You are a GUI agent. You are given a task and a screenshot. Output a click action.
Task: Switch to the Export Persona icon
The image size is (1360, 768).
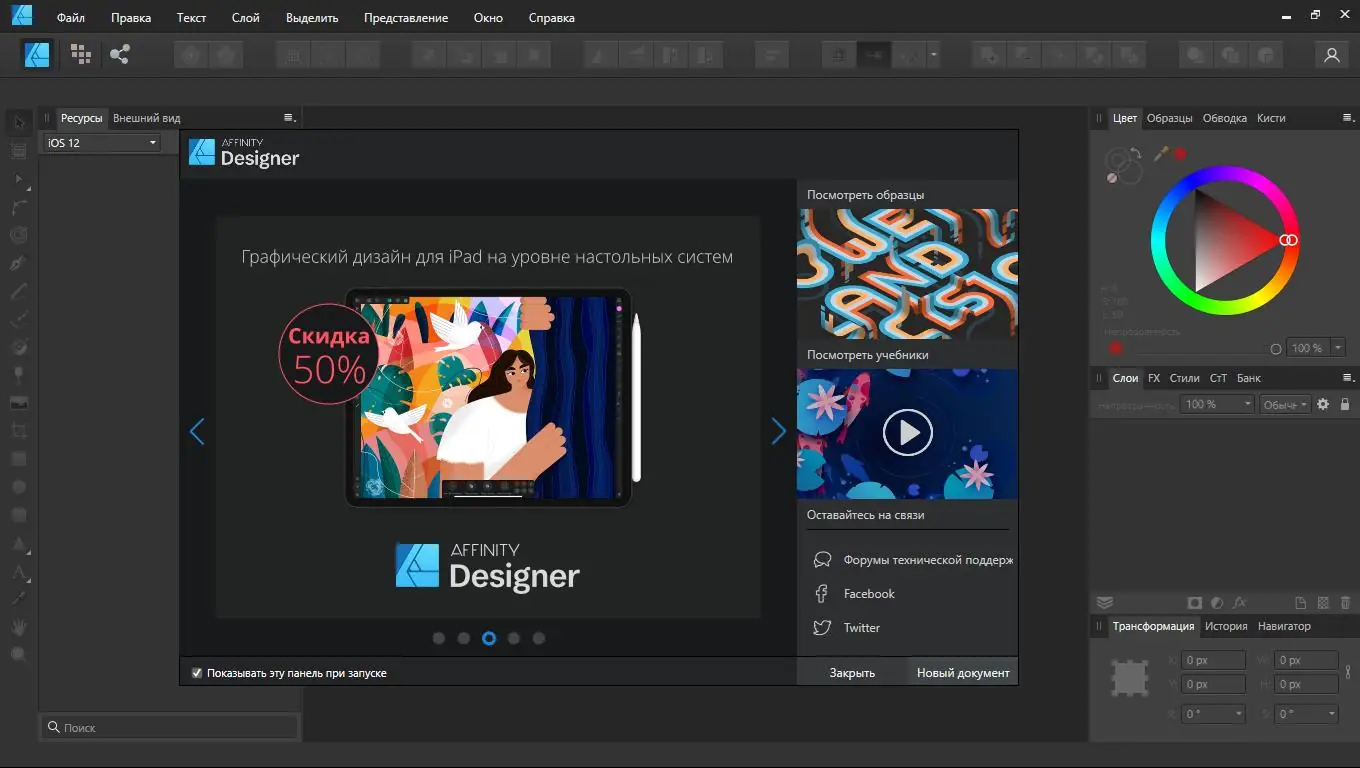point(120,54)
